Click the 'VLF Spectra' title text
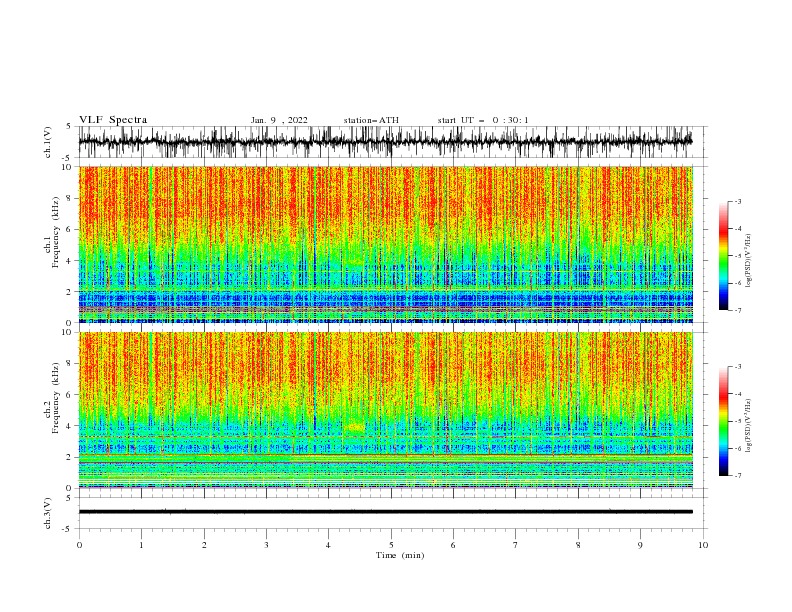This screenshot has width=792, height=612. [x=113, y=120]
